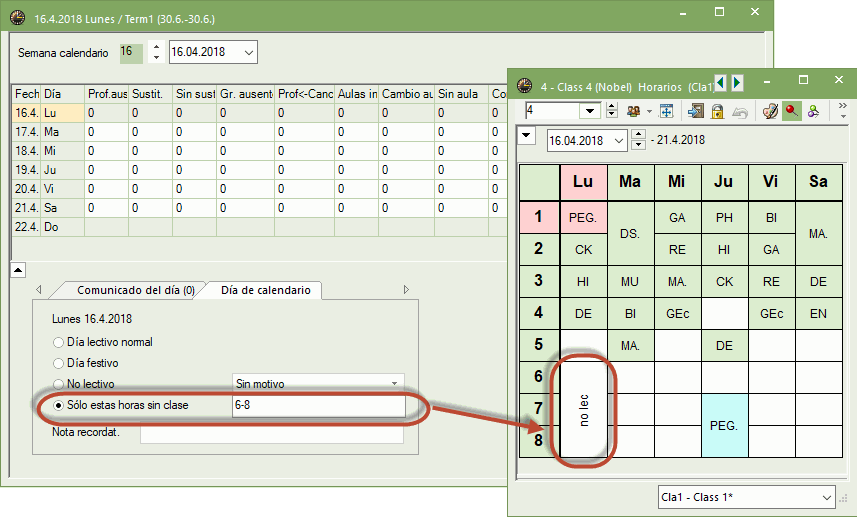This screenshot has height=517, width=857.
Task: Click the right blue arrow in Horarios title
Action: pos(737,83)
